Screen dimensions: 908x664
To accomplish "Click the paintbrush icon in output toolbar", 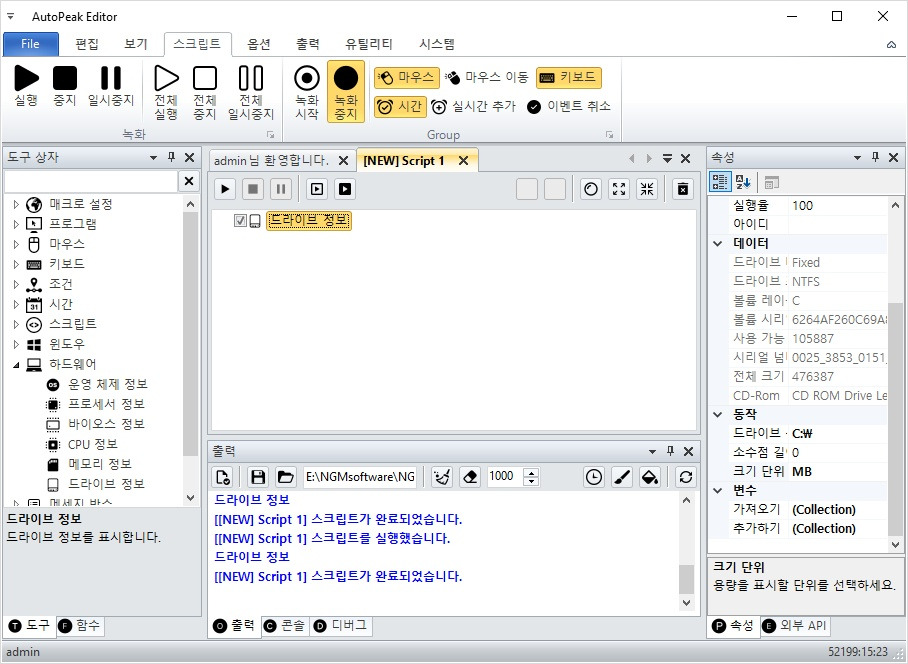I will click(622, 477).
